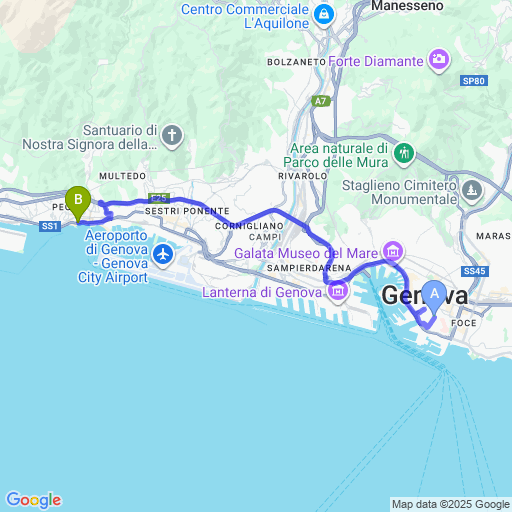
Task: Click the Sestri Ponente district label
Action: coord(187,211)
